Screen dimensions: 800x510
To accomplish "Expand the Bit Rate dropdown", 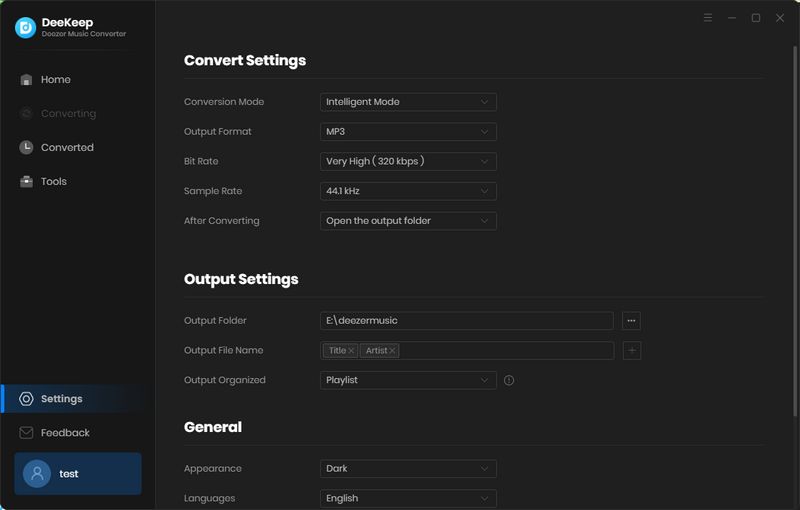I will click(x=408, y=161).
